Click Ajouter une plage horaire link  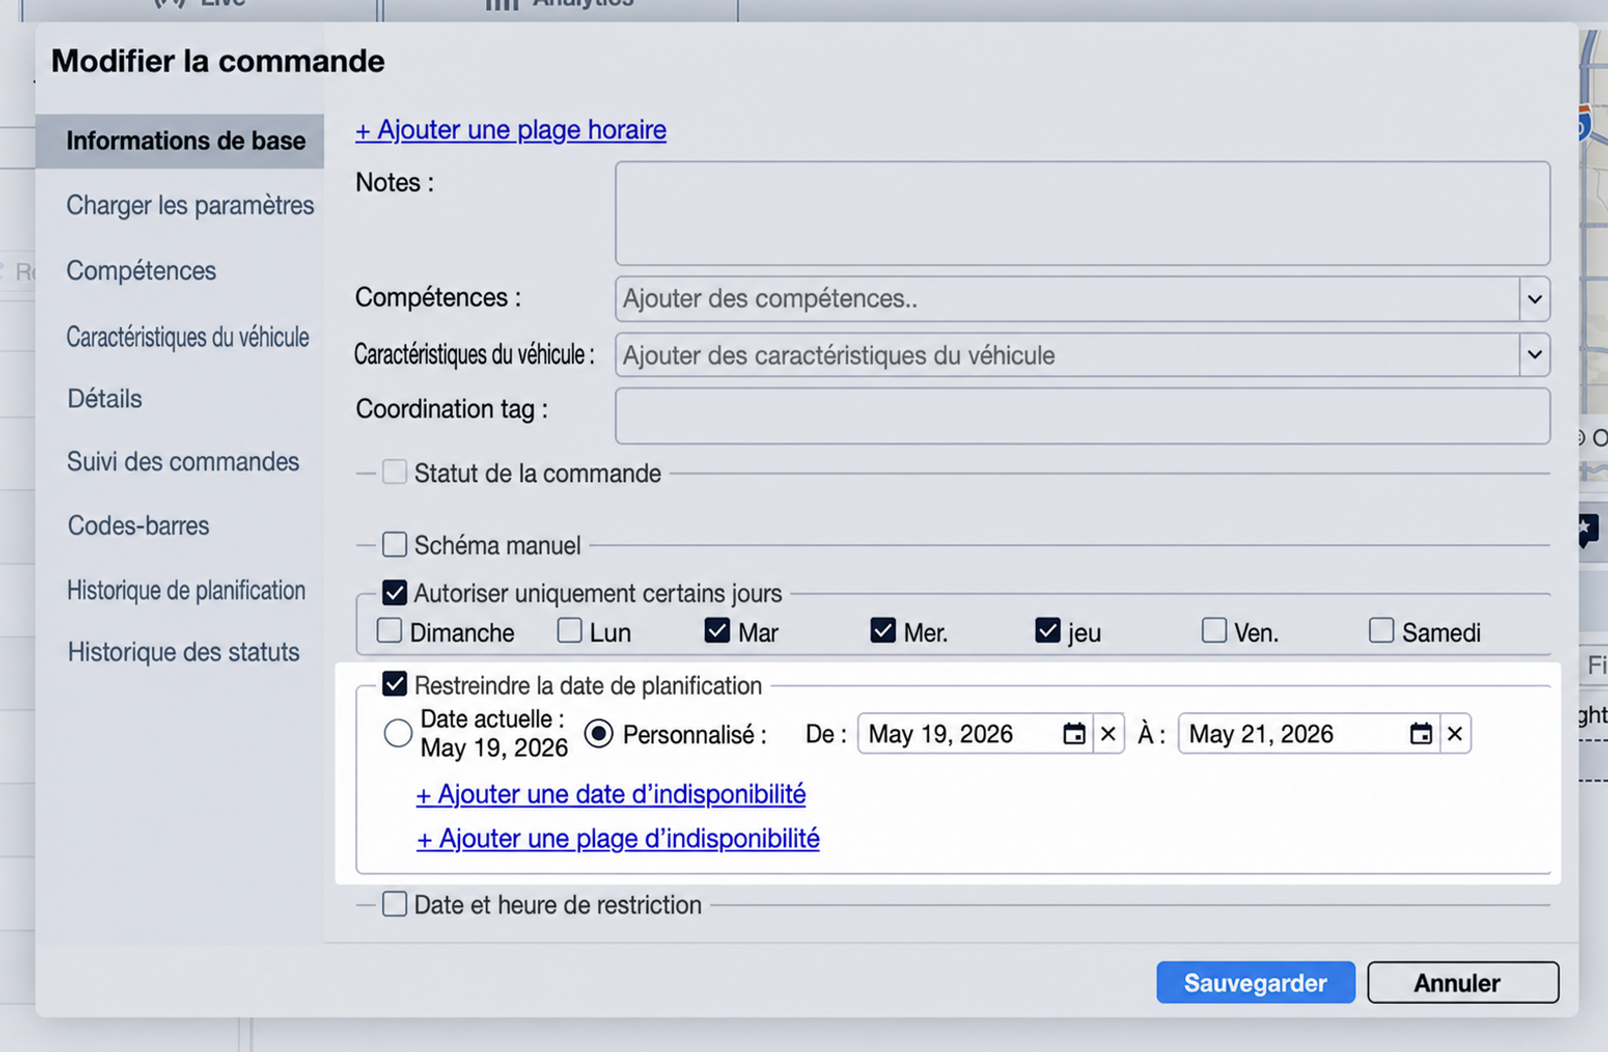tap(511, 130)
